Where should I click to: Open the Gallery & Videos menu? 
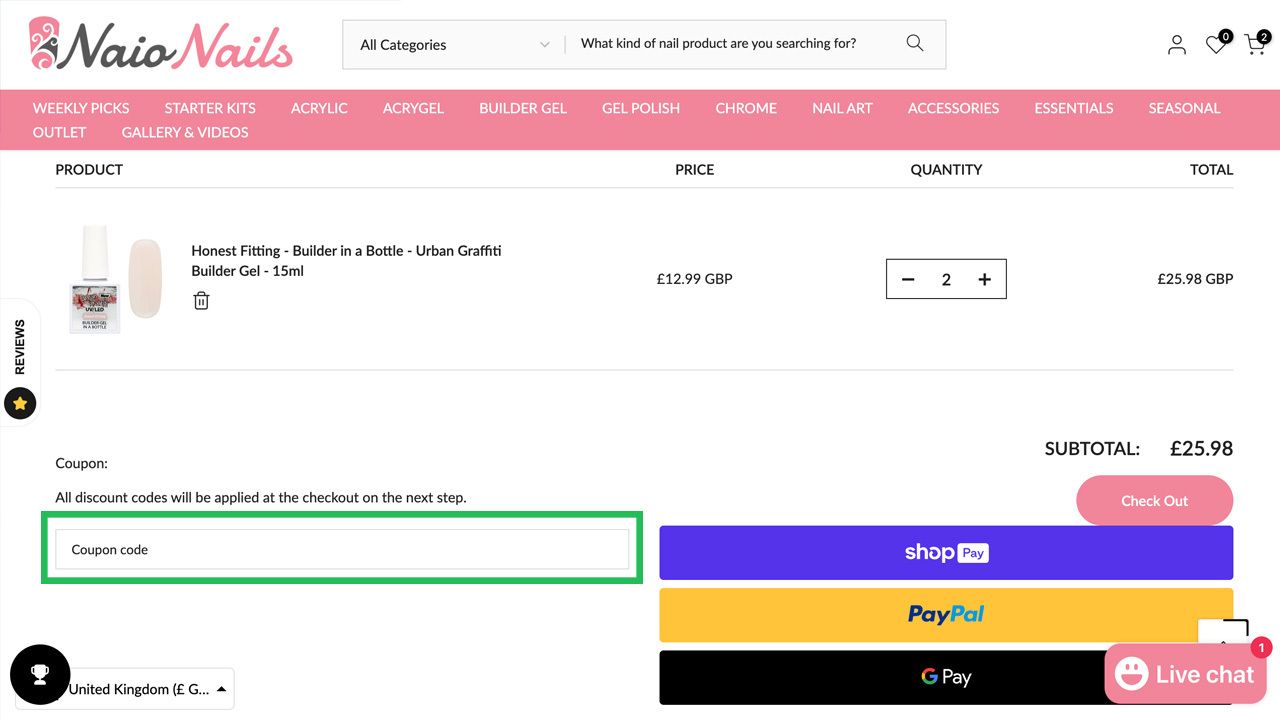[185, 132]
